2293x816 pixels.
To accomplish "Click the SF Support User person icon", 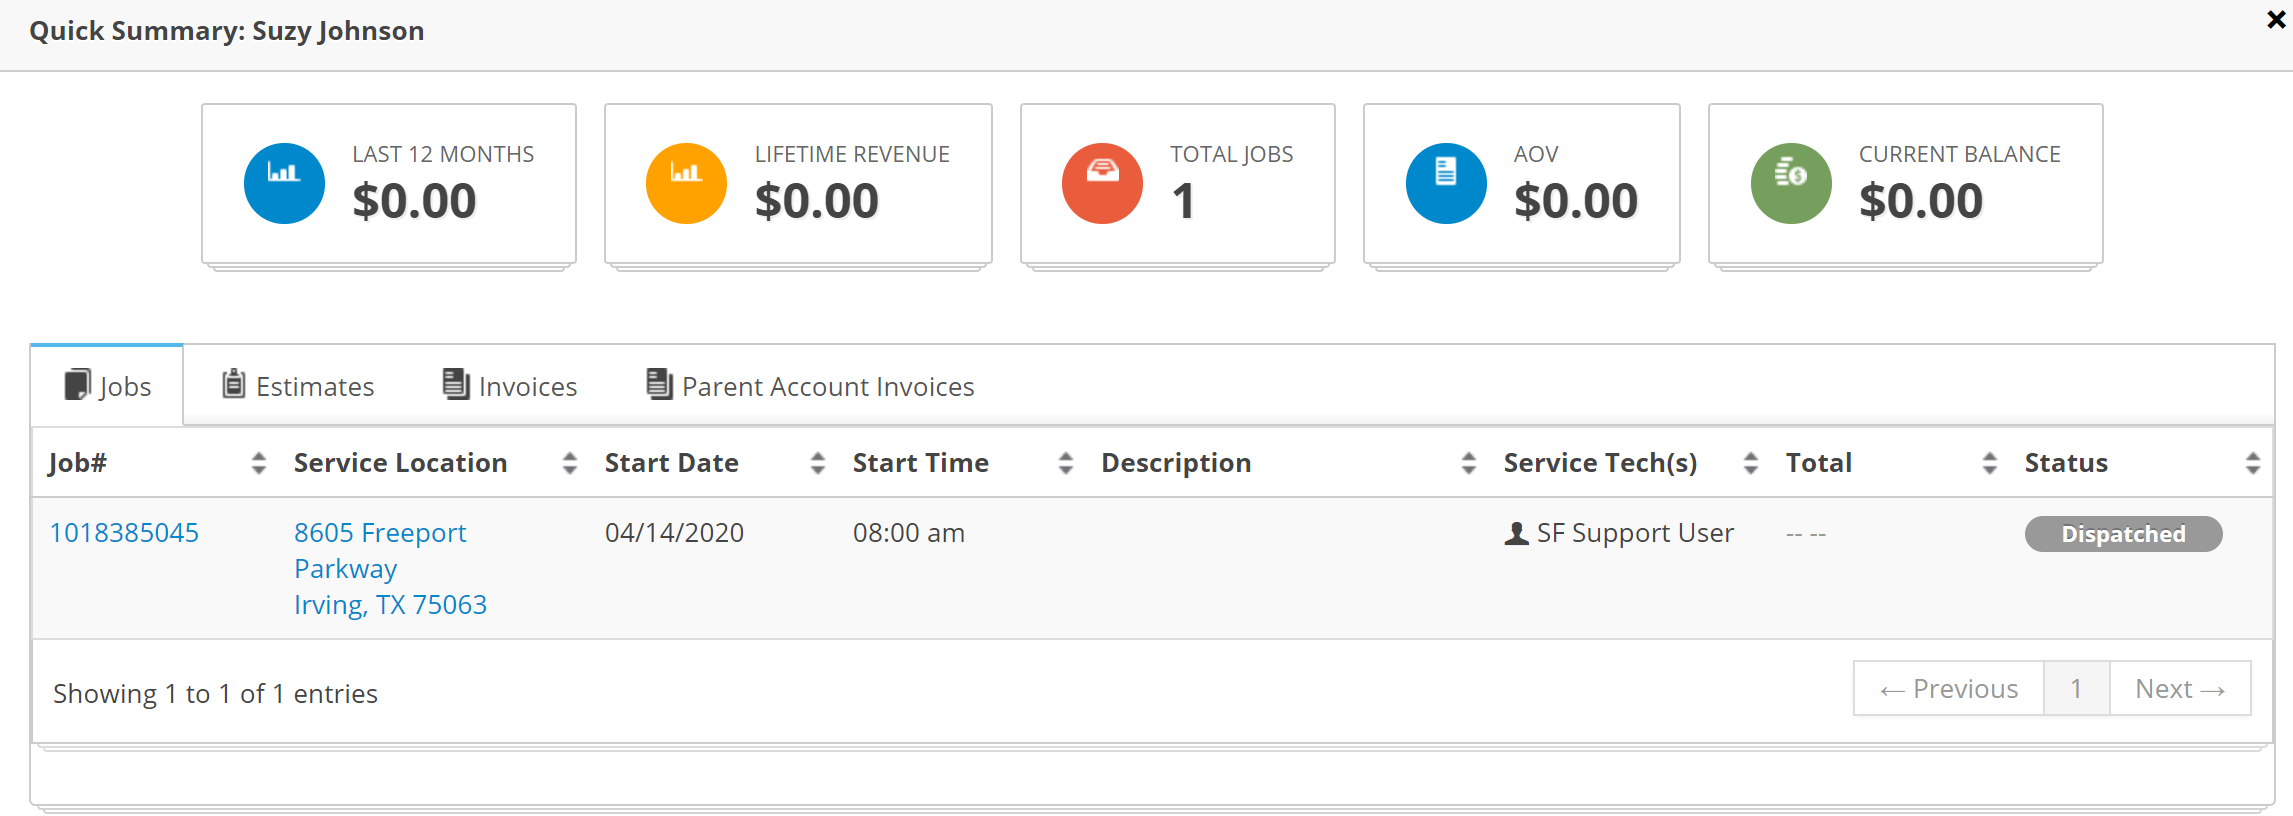I will (x=1516, y=534).
